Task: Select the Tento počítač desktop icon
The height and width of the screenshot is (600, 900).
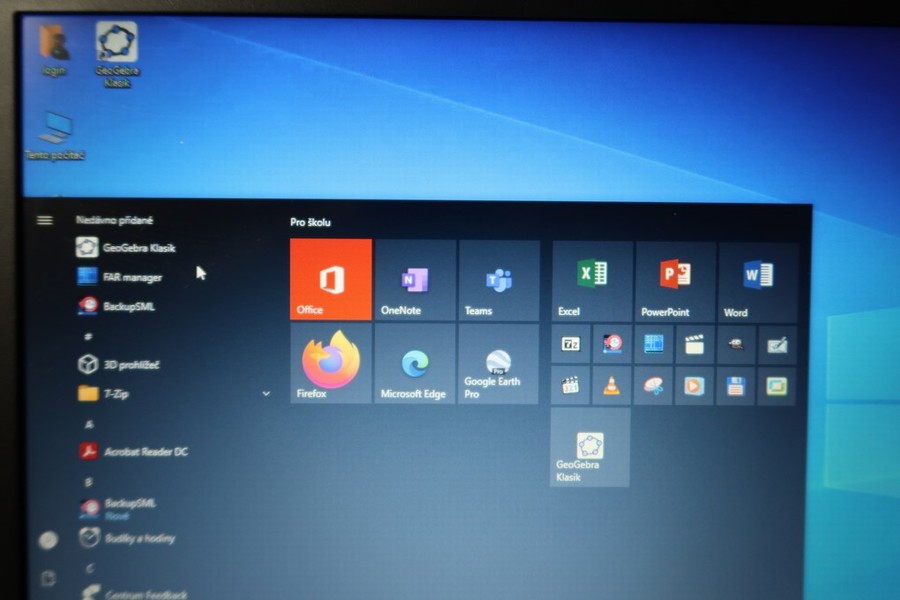Action: click(55, 136)
